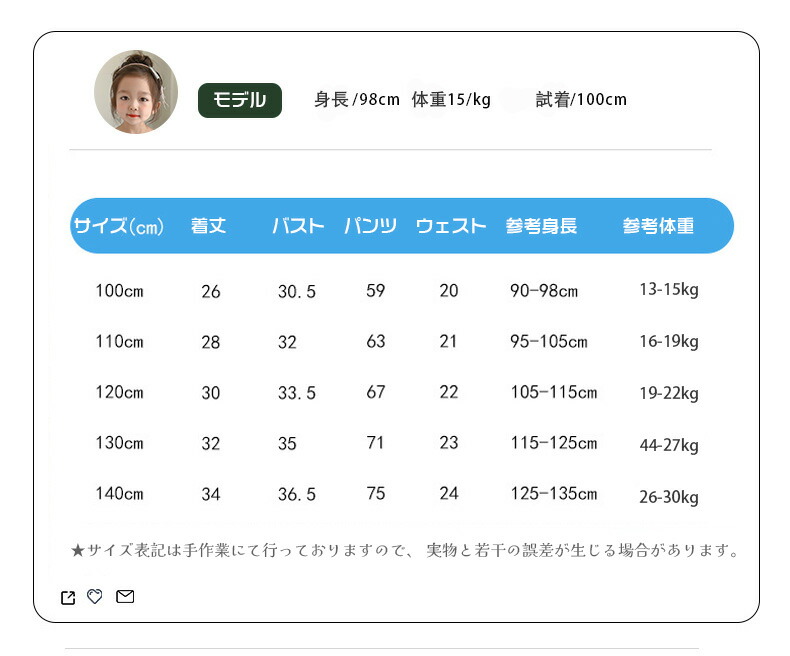Click reference height 95-105cm
Image resolution: width=790 pixels, height=656 pixels.
coord(549,342)
